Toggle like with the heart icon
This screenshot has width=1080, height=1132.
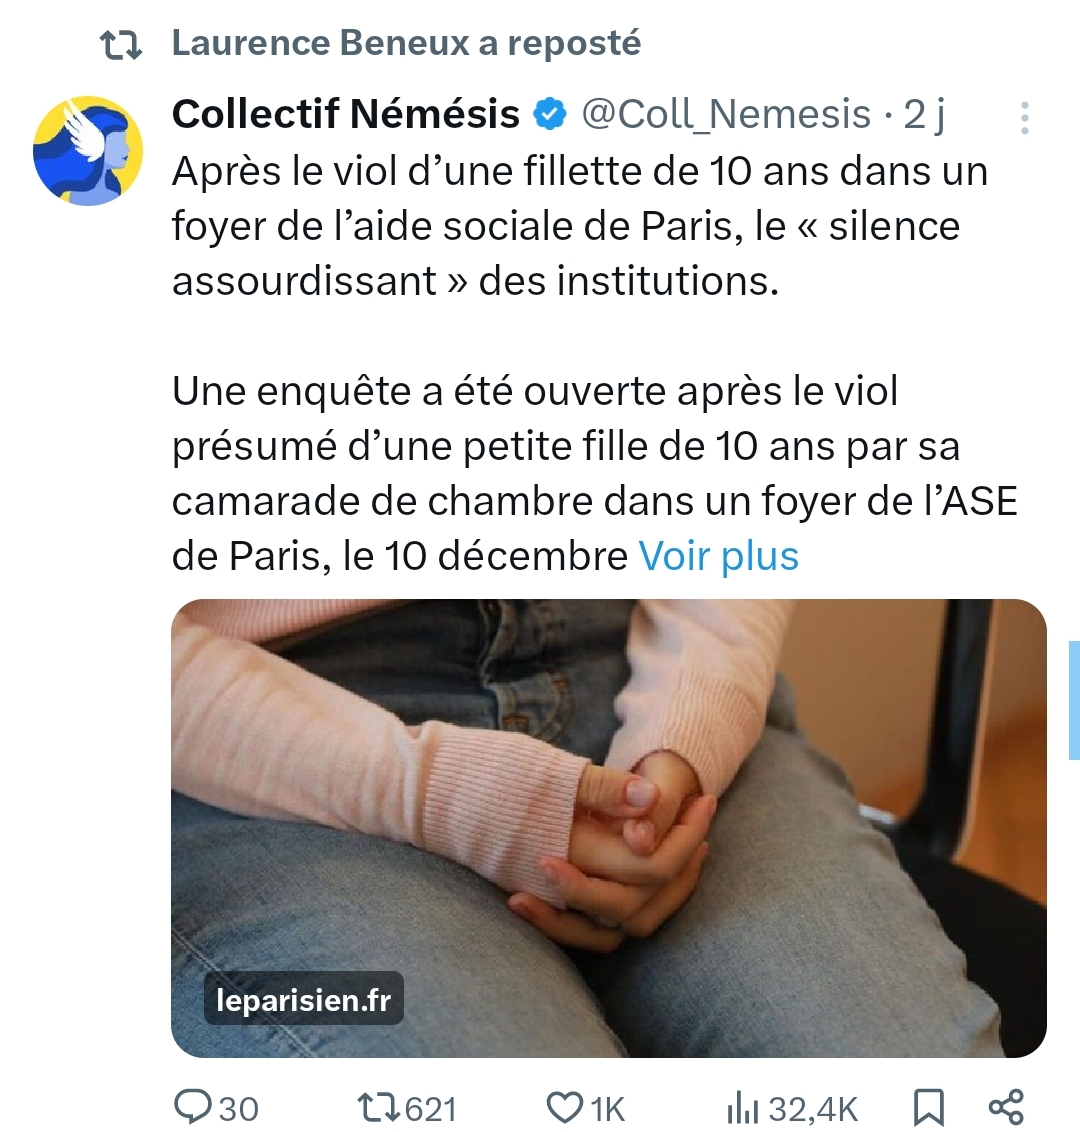click(x=564, y=1107)
